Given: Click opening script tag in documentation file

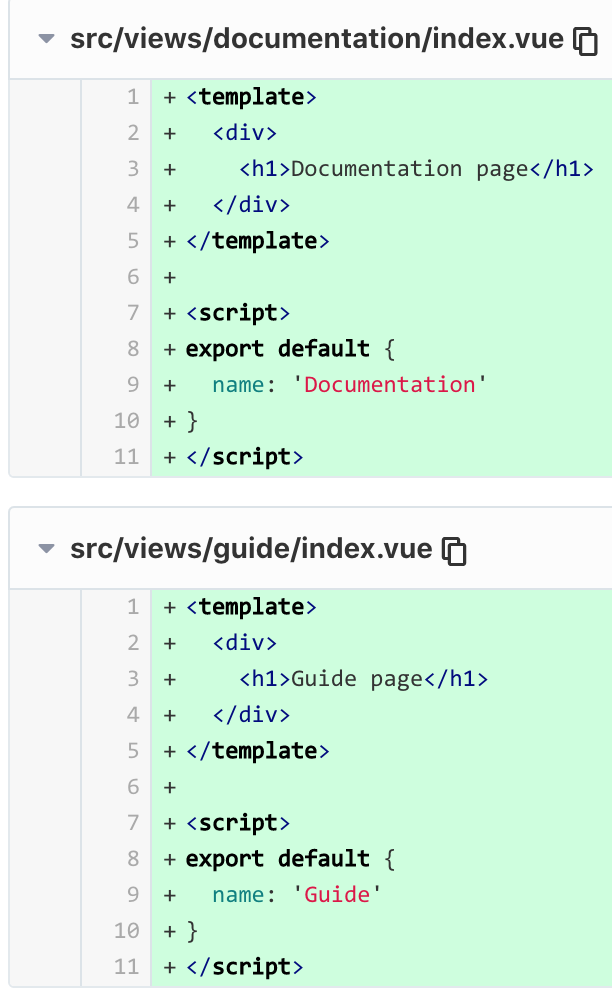Looking at the screenshot, I should [382, 313].
